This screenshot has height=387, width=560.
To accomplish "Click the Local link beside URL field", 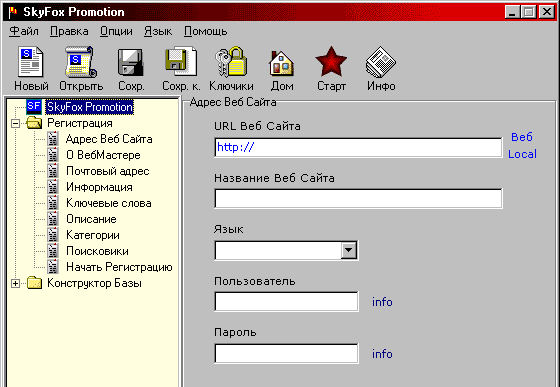I will [522, 154].
